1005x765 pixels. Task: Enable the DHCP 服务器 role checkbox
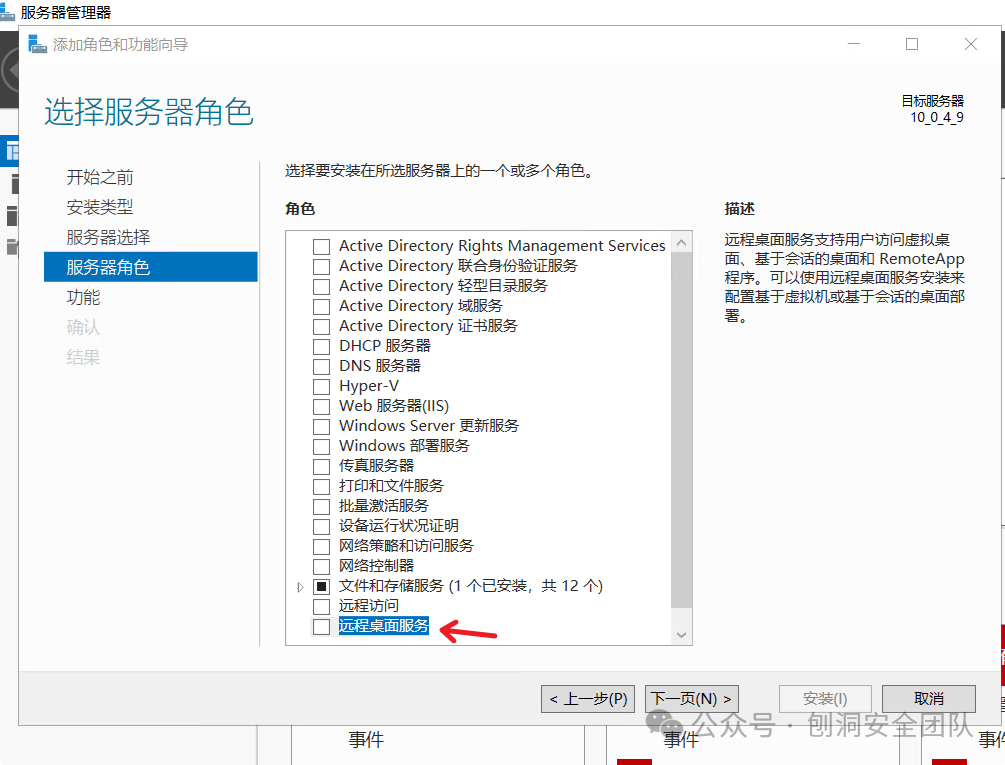321,347
